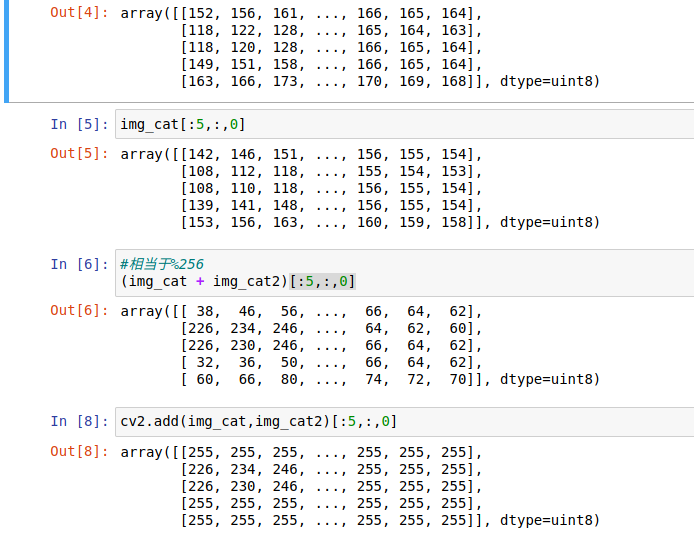Click the Out[4]: prompt label
This screenshot has width=694, height=552.
point(79,12)
